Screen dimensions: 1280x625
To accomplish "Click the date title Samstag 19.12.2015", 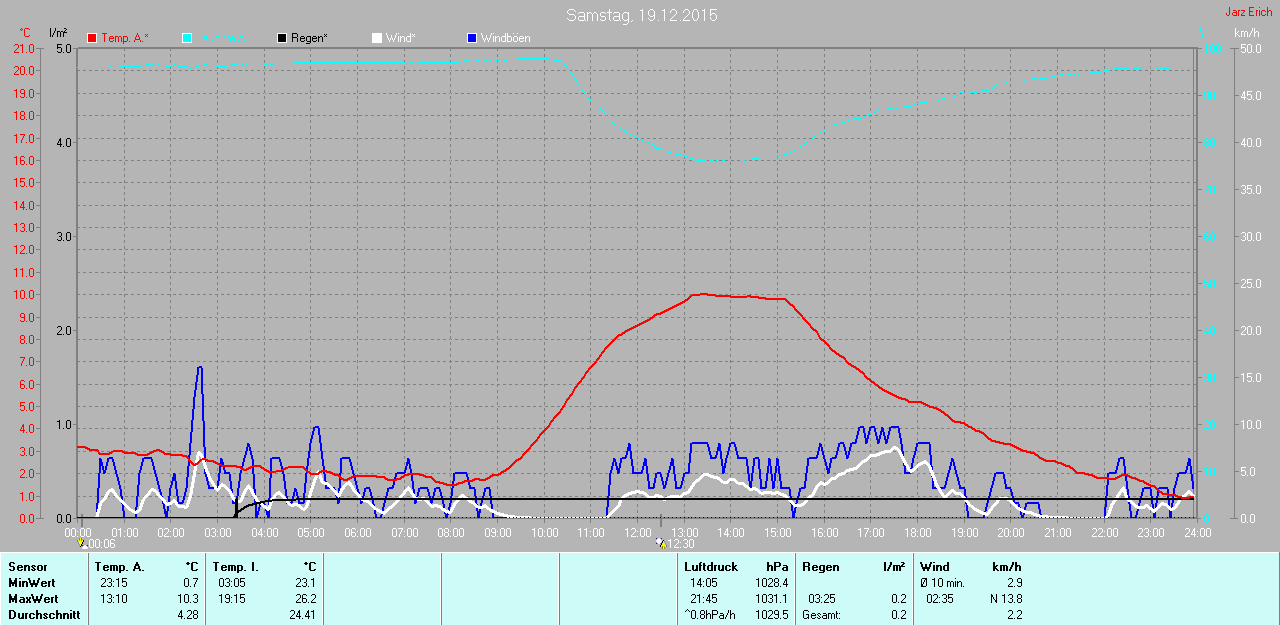I will coord(641,15).
